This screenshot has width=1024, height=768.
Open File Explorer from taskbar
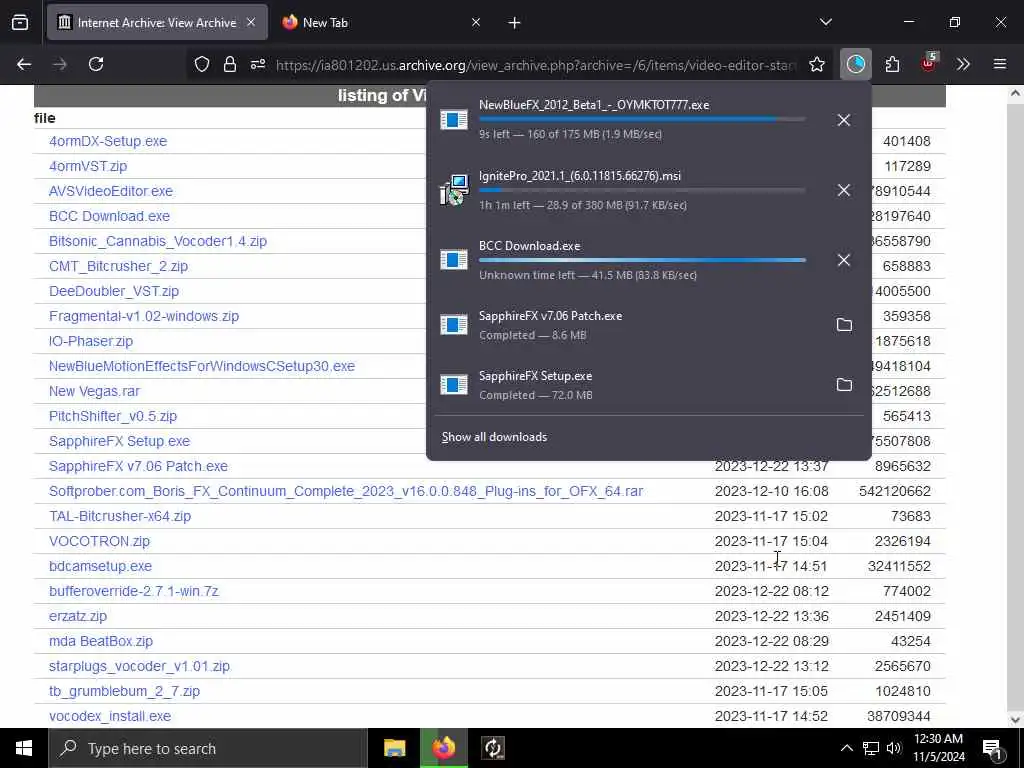[394, 748]
